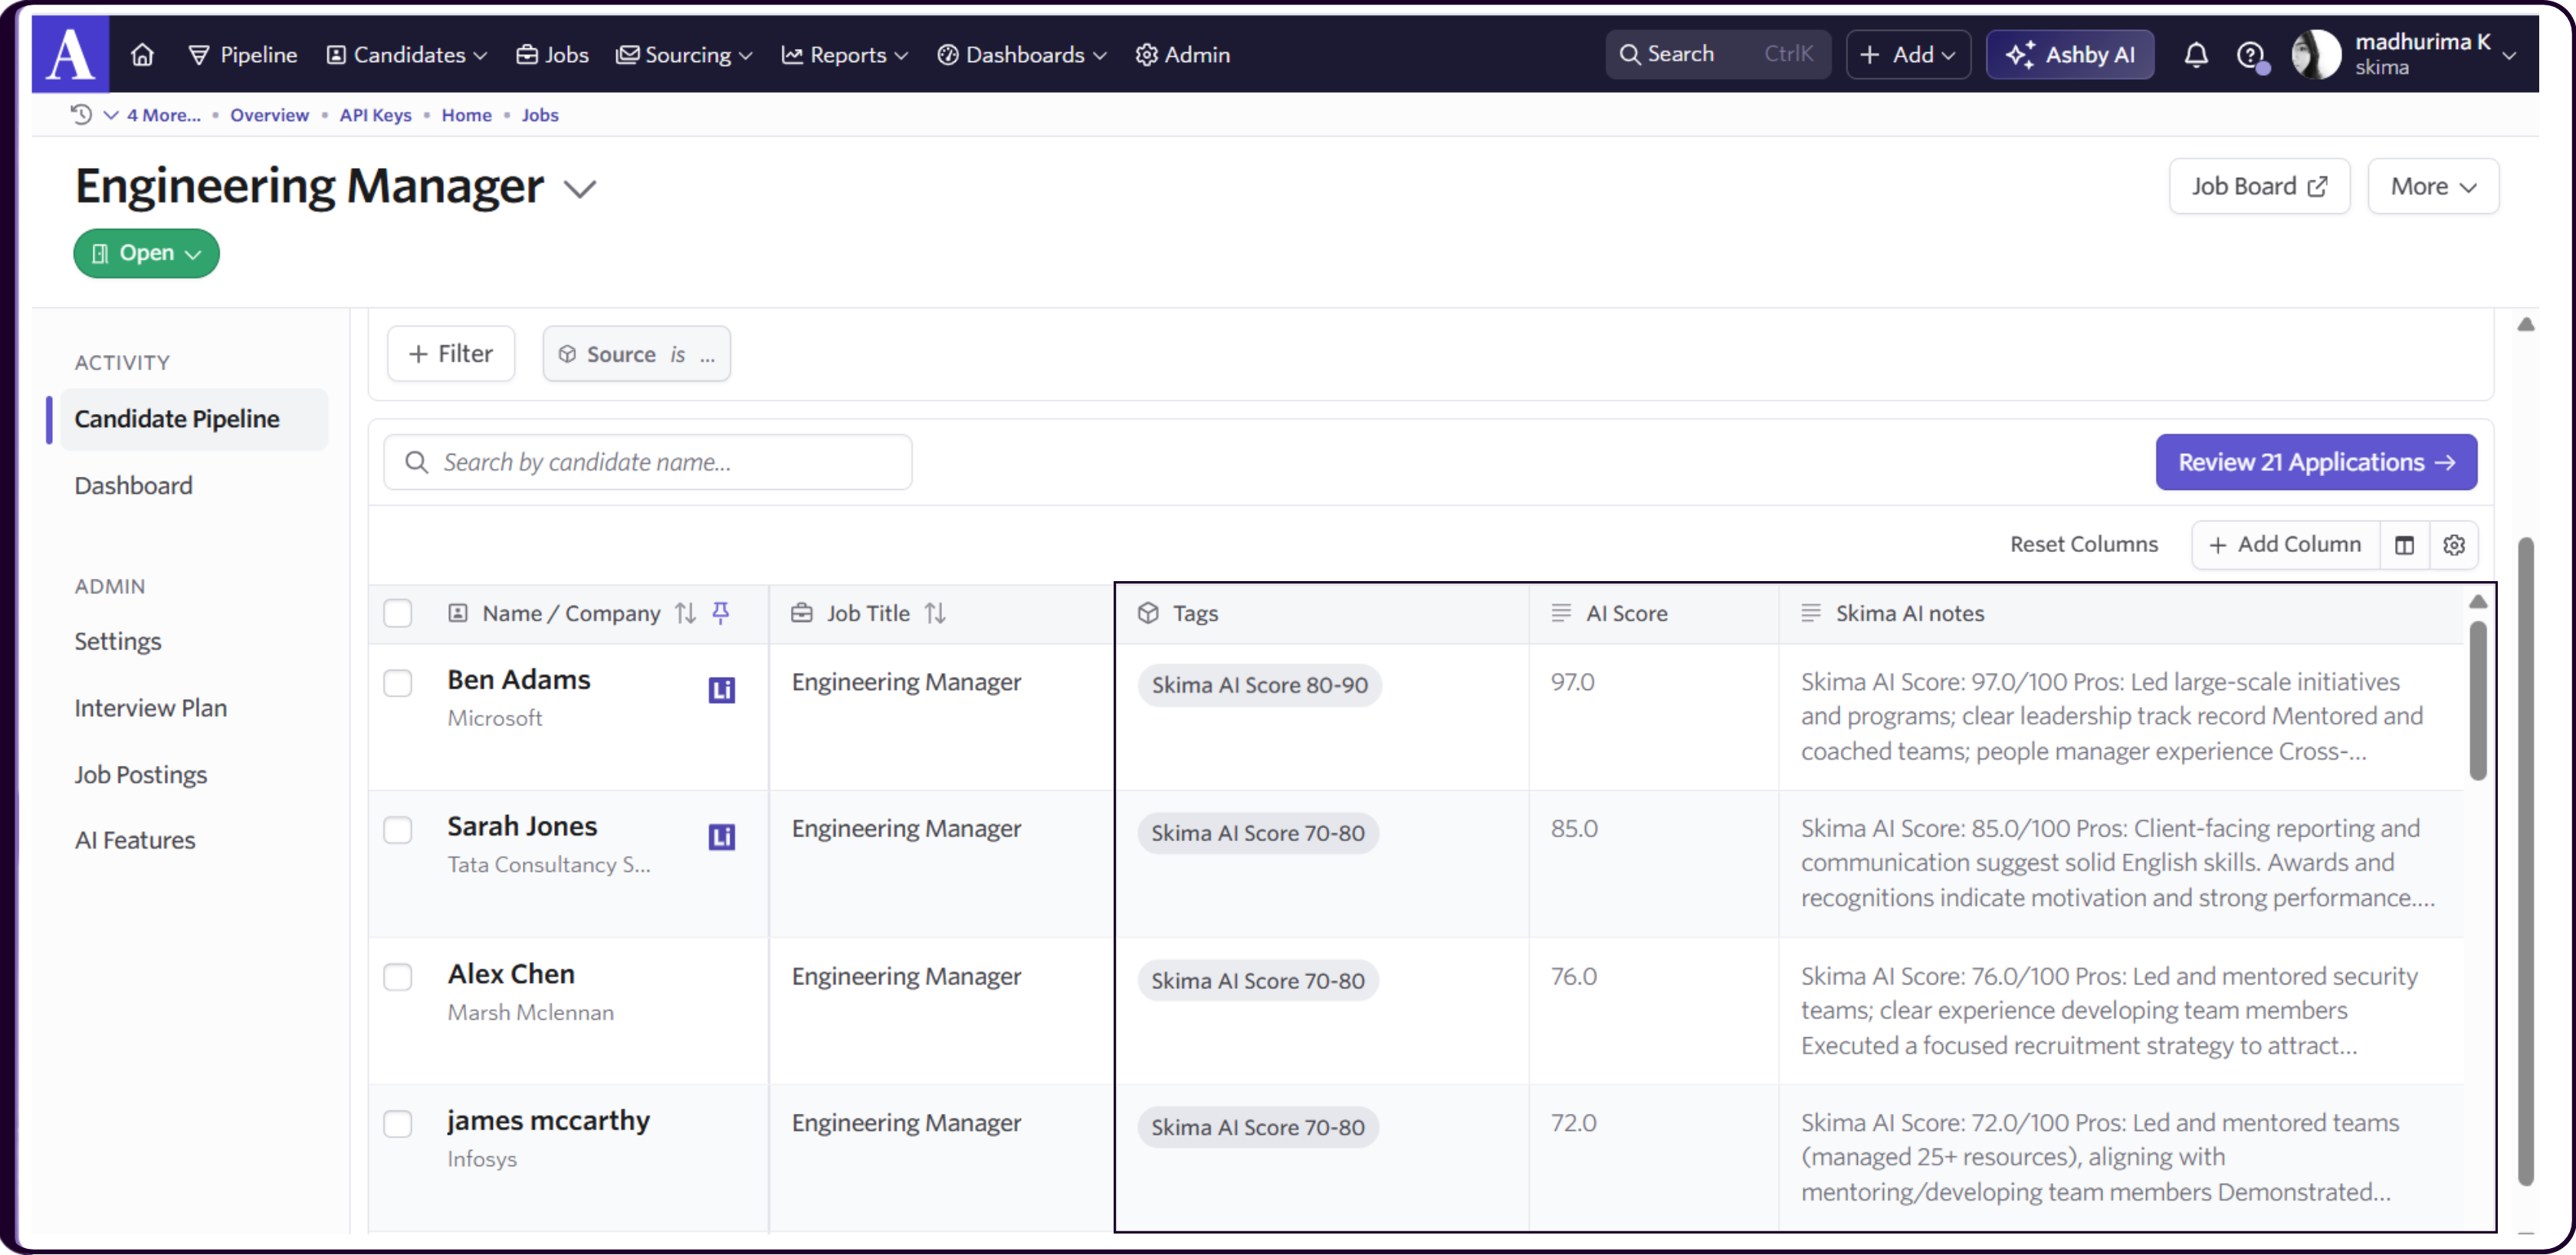Image resolution: width=2576 pixels, height=1255 pixels.
Task: Expand 4 More breadcrumbs
Action: [152, 114]
